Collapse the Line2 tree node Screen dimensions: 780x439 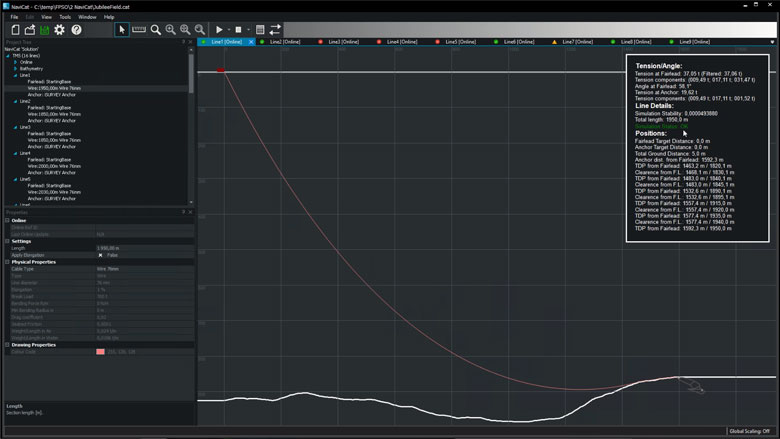click(16, 101)
